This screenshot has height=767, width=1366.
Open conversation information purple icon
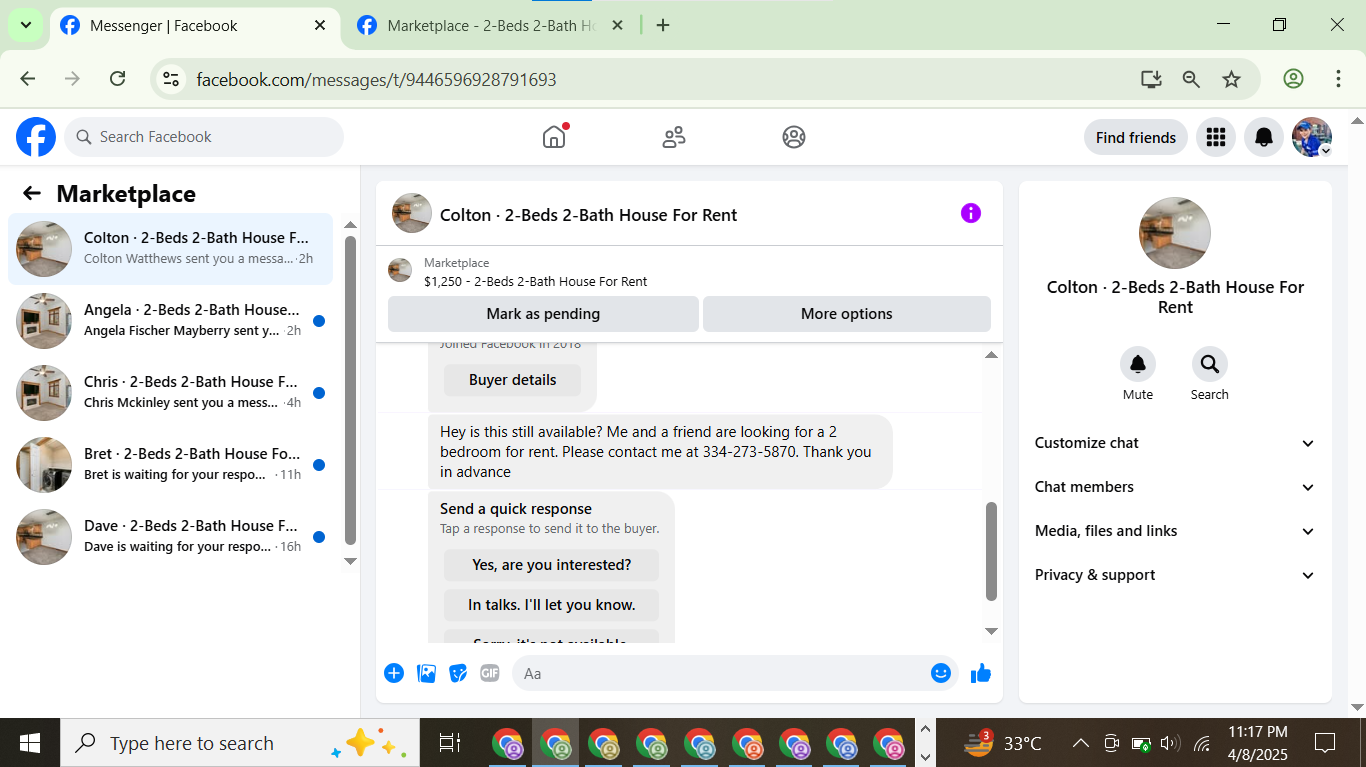971,213
